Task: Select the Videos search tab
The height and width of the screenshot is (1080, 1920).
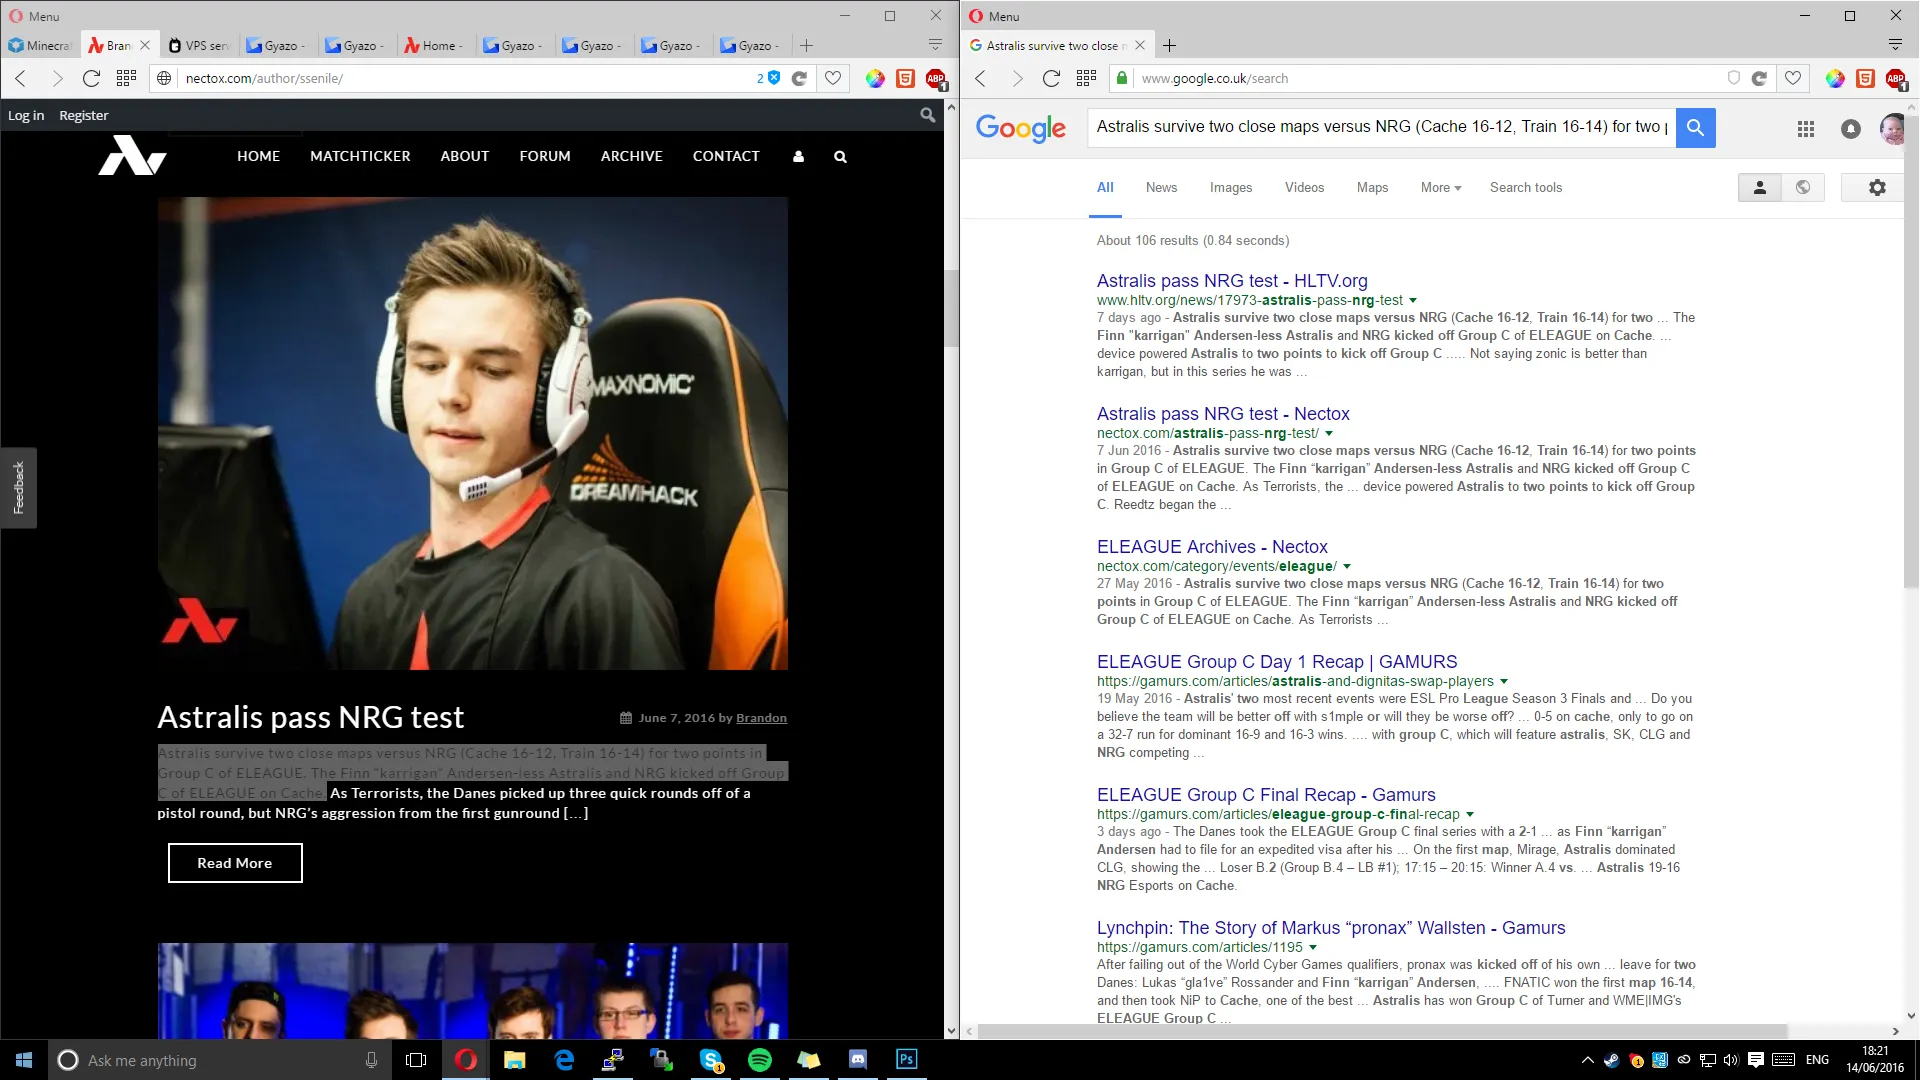Action: coord(1304,187)
